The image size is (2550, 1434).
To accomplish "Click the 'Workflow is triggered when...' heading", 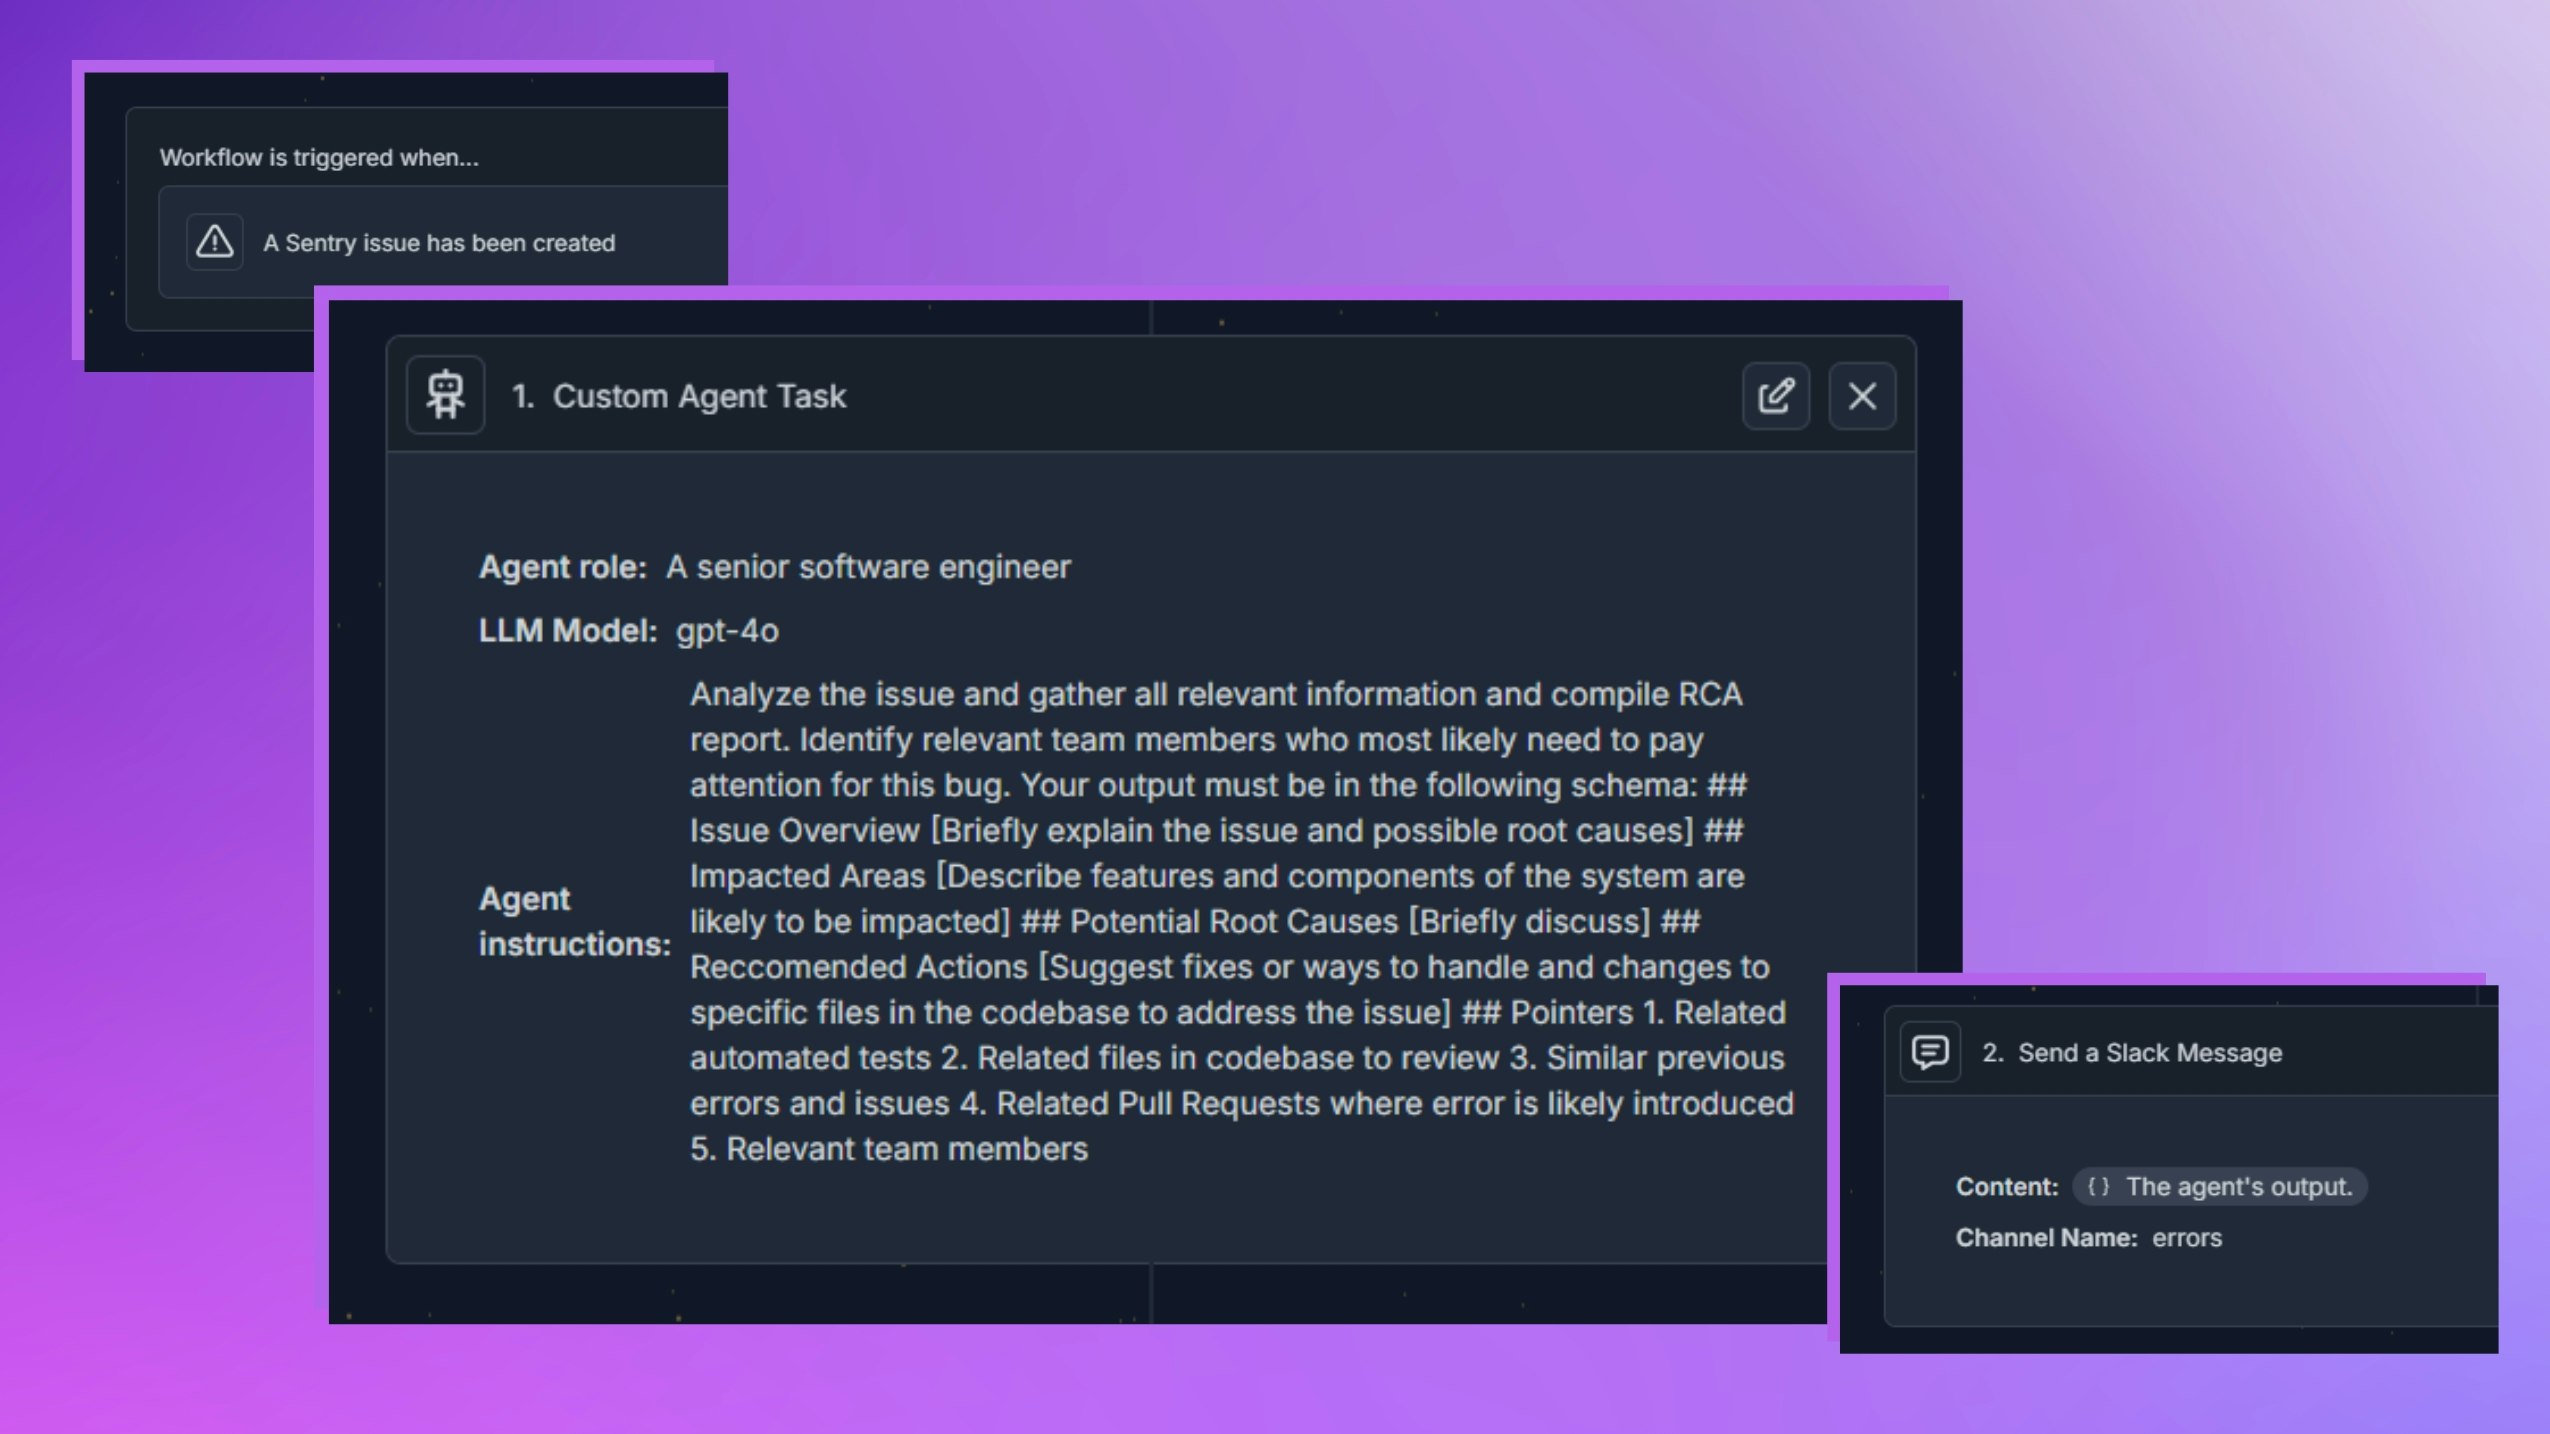I will pyautogui.click(x=319, y=157).
